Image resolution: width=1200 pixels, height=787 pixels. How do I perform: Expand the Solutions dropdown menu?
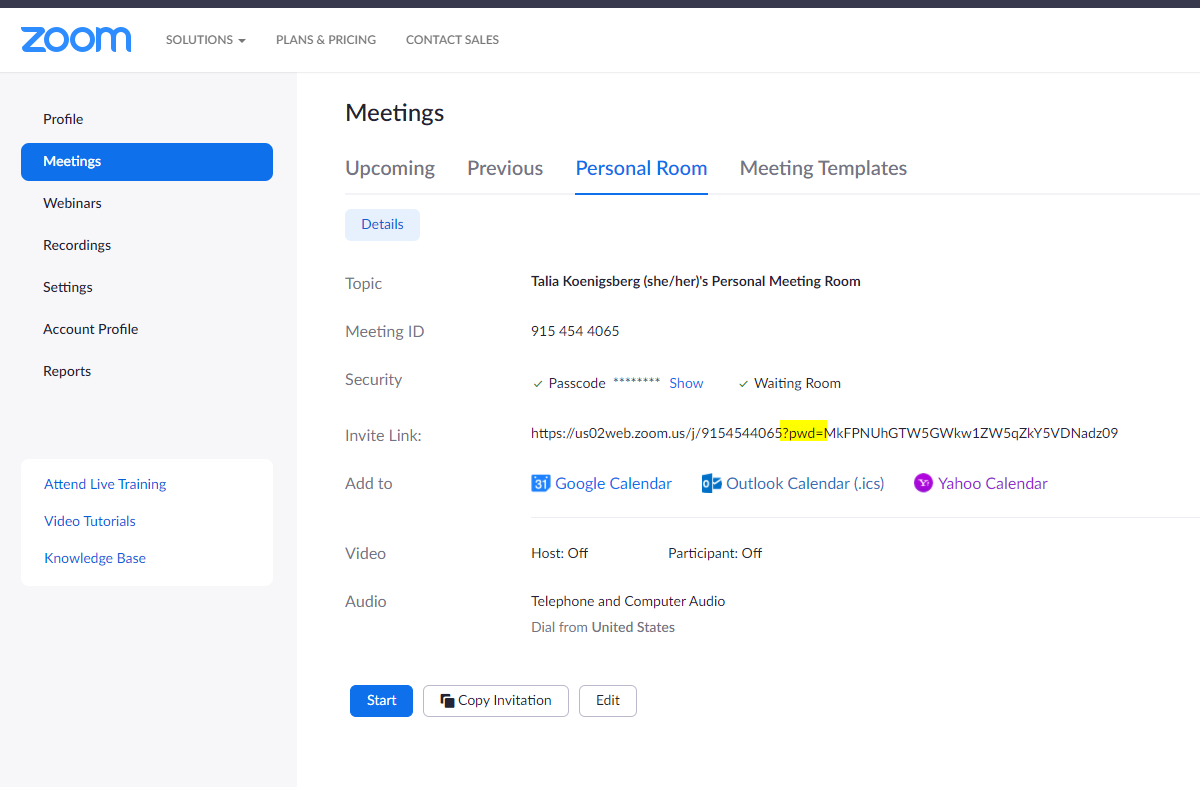click(x=205, y=40)
